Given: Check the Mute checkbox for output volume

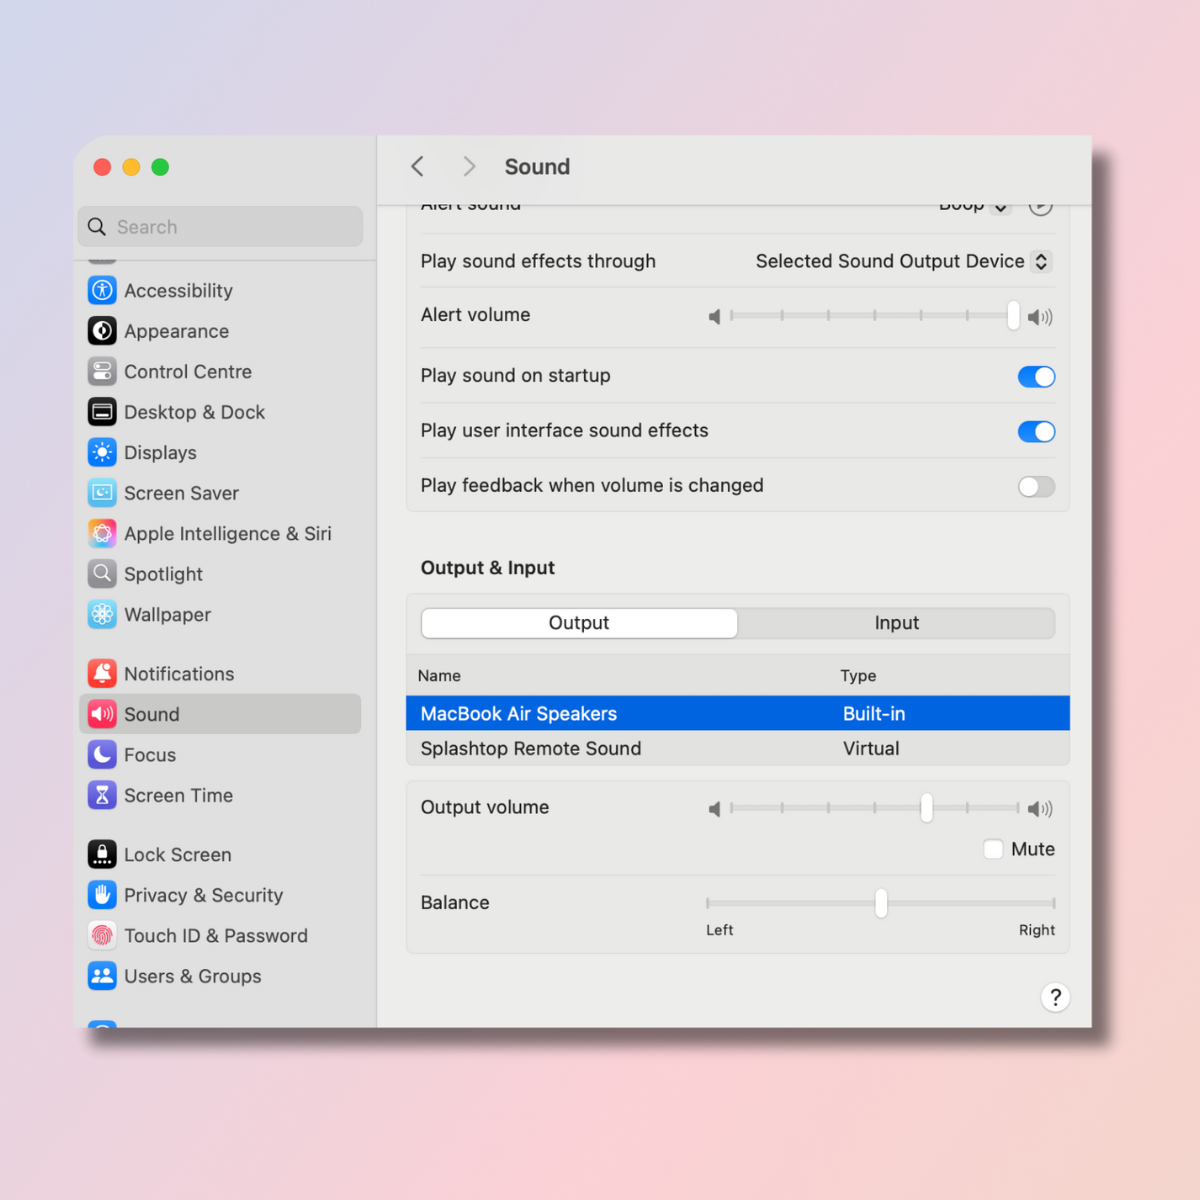Looking at the screenshot, I should tap(993, 848).
